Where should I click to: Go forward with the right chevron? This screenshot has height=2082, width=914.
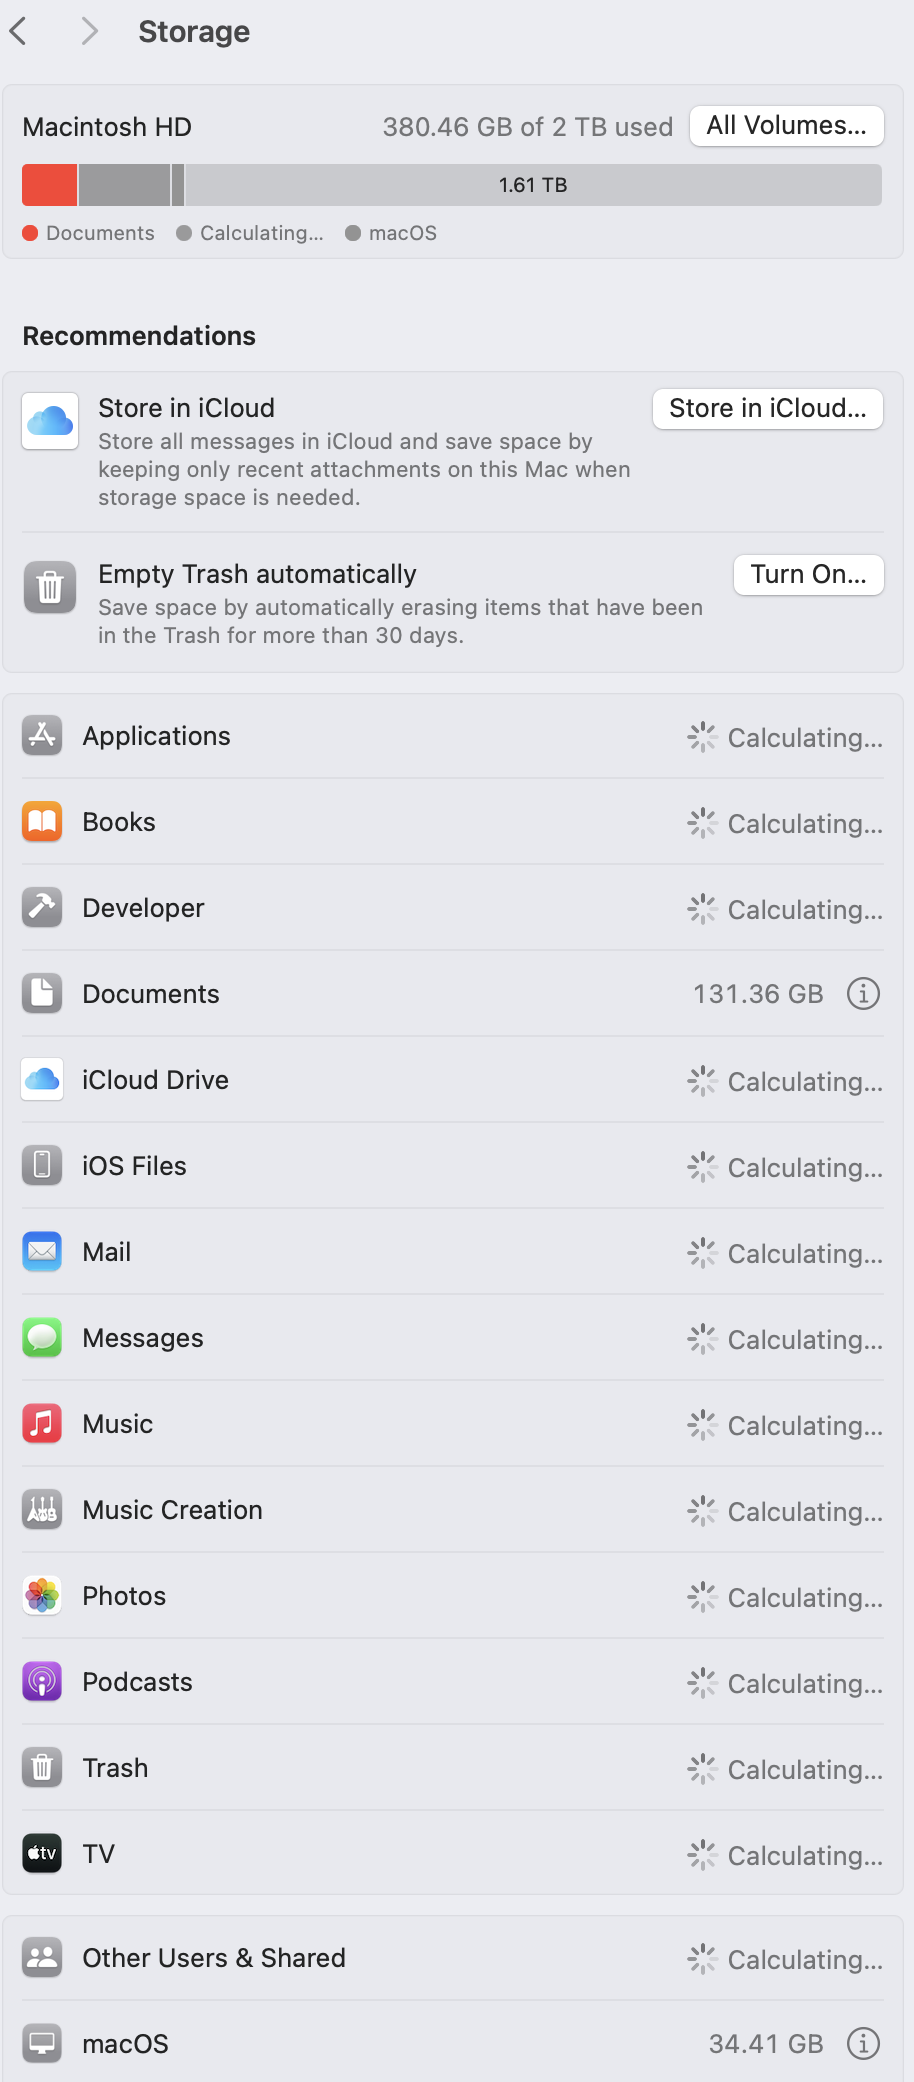click(90, 32)
